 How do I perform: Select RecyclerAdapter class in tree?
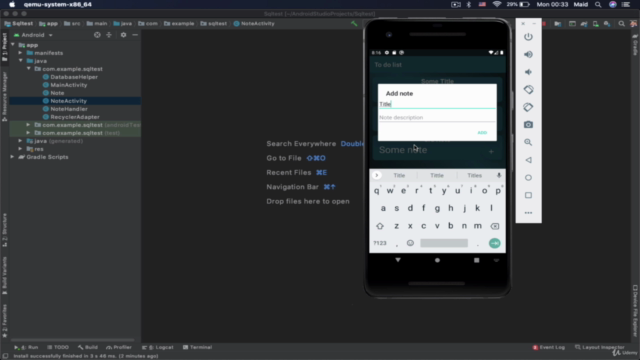(75, 117)
